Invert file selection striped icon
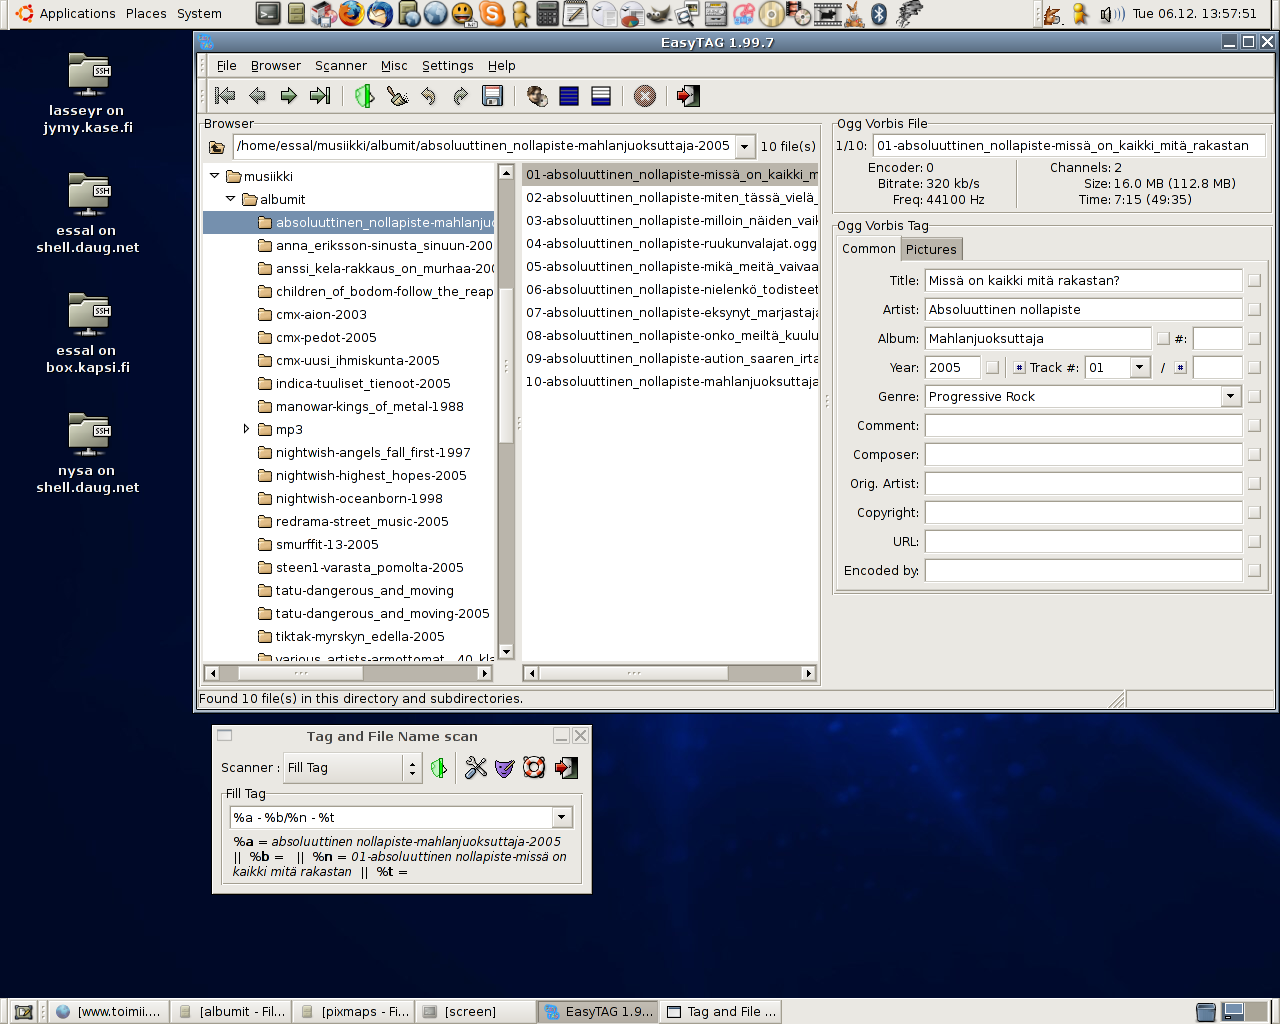Viewport: 1280px width, 1024px height. click(x=601, y=96)
